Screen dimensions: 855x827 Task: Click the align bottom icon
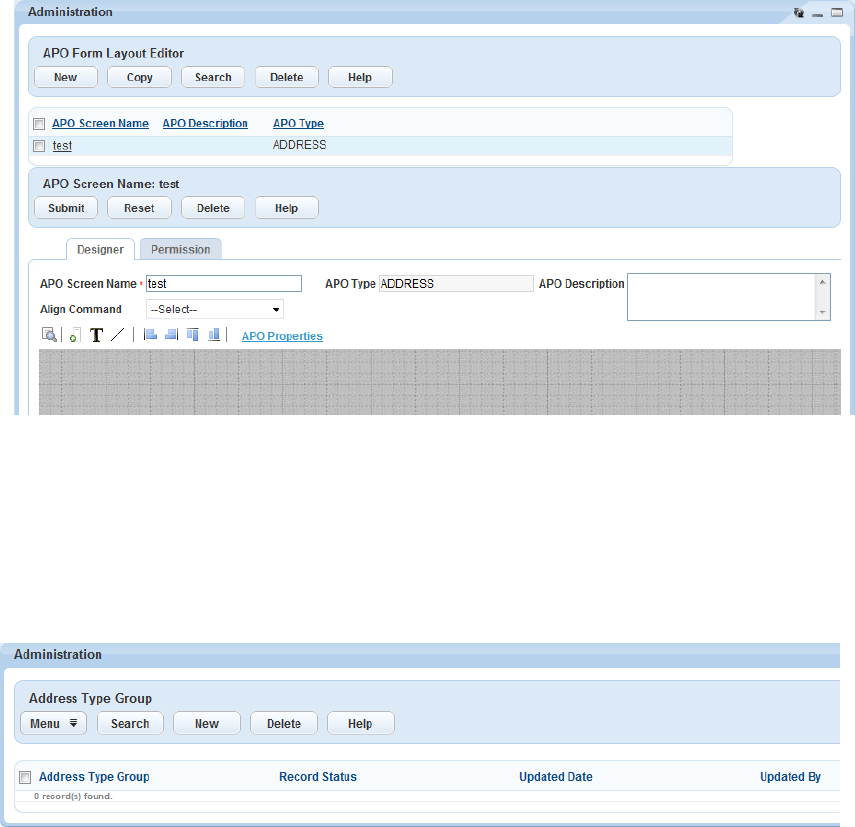214,335
